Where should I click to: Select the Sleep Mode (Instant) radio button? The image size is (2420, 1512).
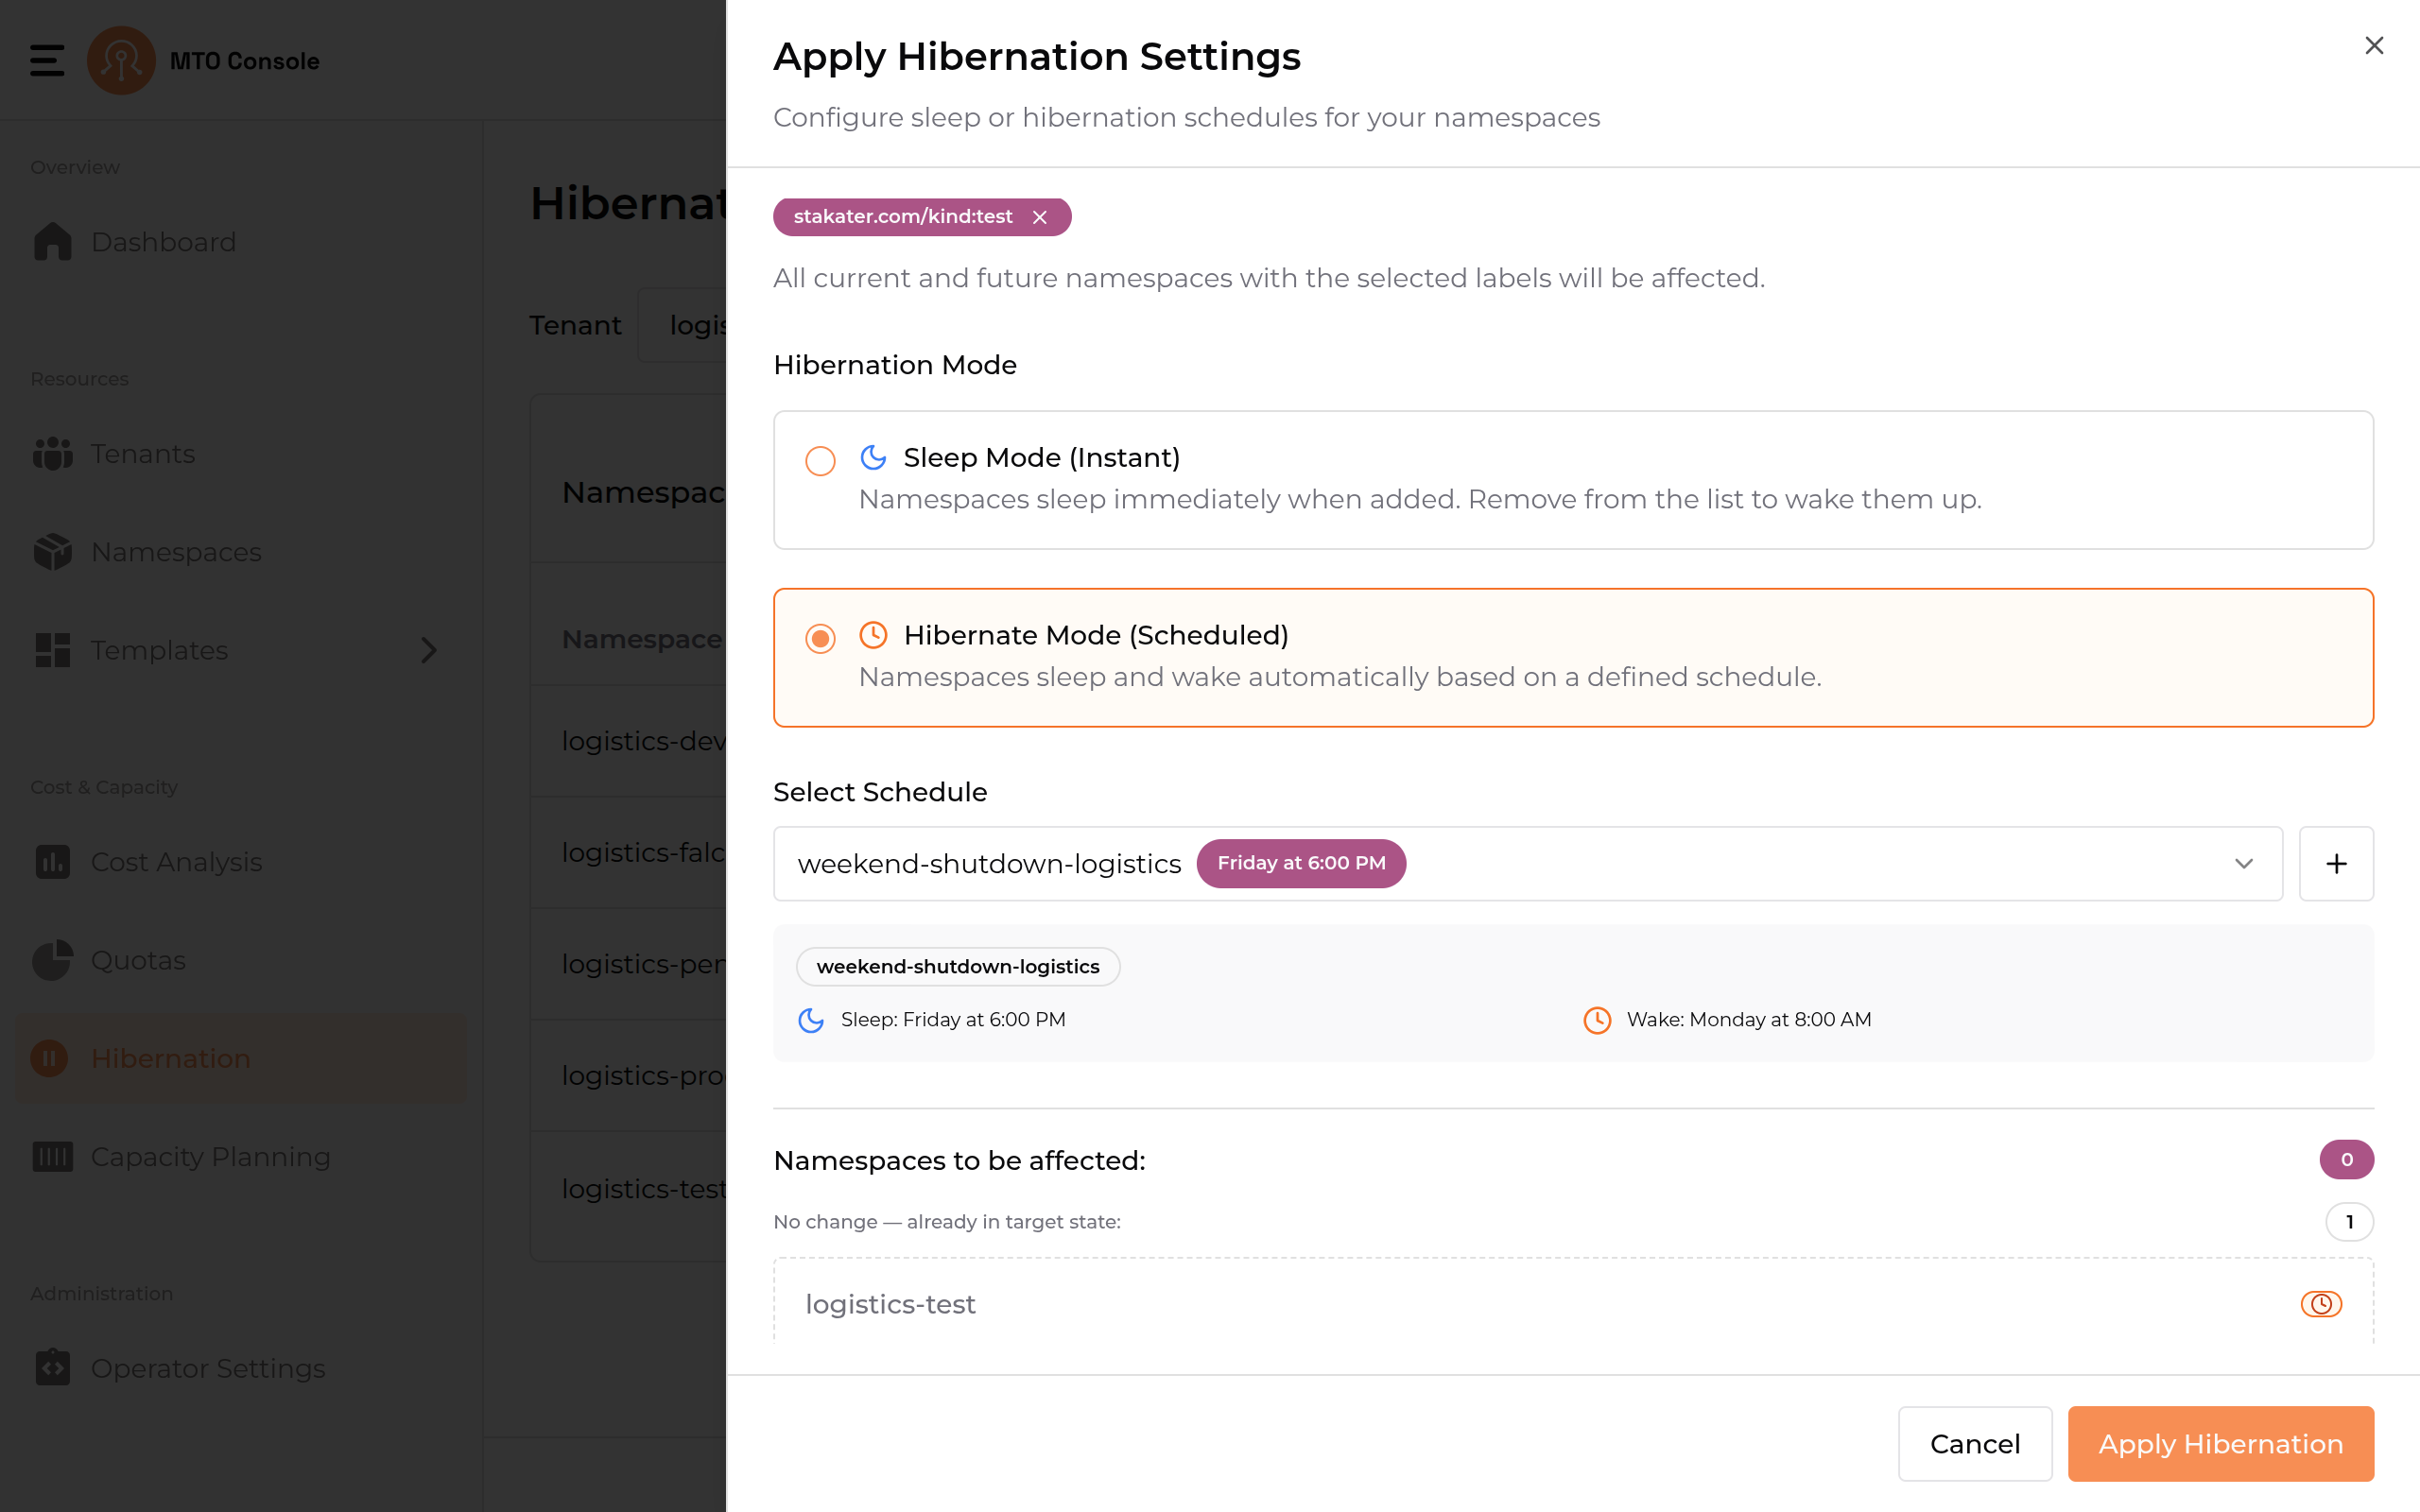(820, 460)
